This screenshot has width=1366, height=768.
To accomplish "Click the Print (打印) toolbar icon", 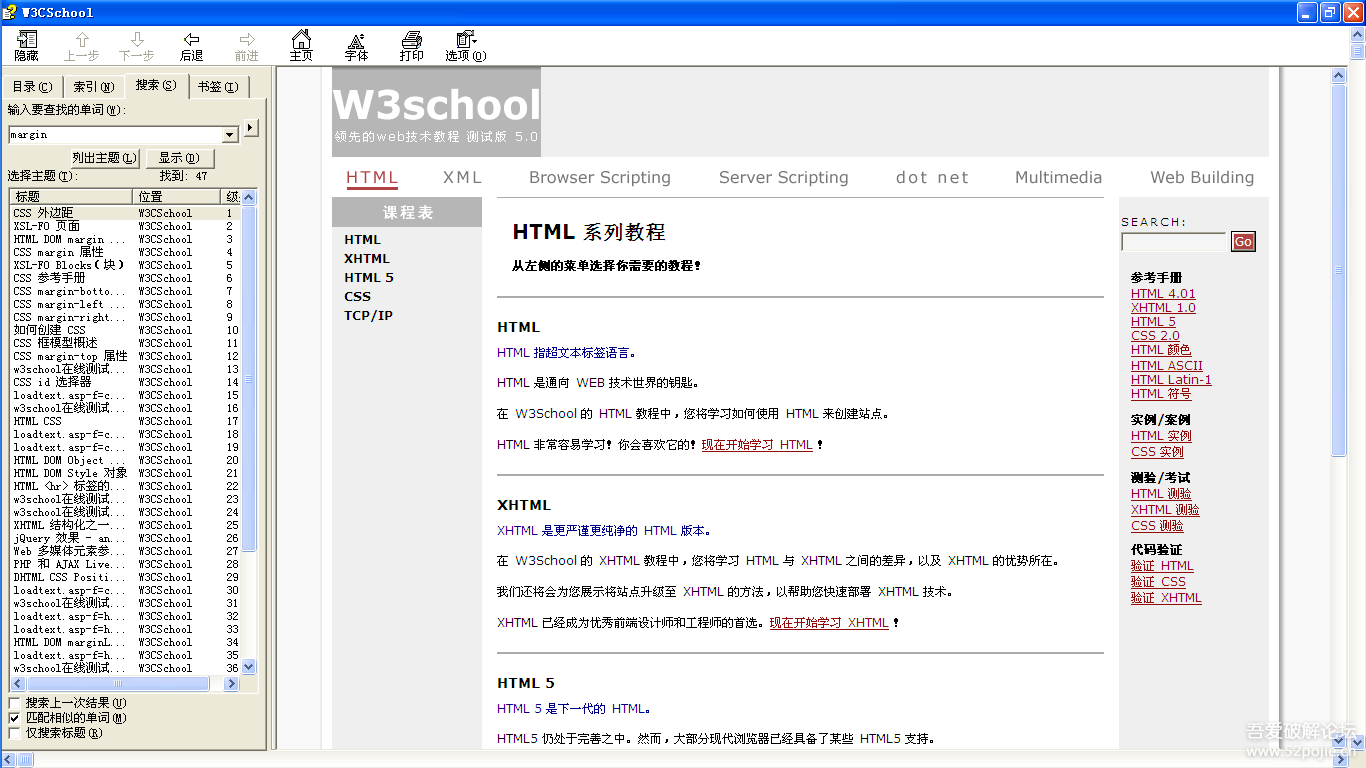I will (411, 46).
